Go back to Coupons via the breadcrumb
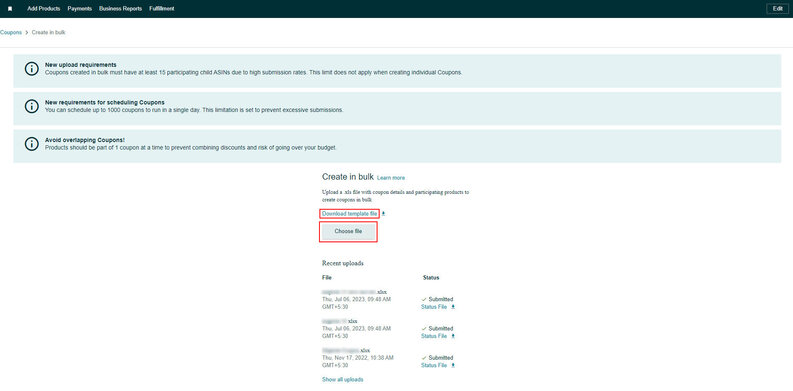This screenshot has height=391, width=793. pyautogui.click(x=11, y=32)
